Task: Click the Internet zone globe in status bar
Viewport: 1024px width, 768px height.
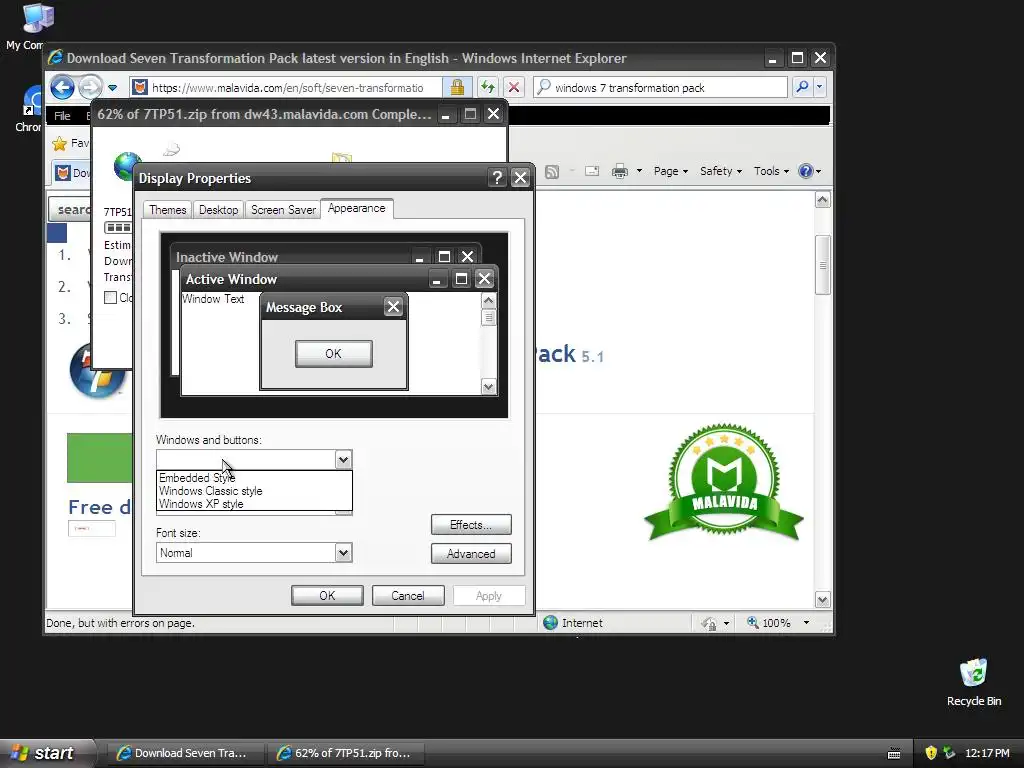Action: click(x=551, y=623)
